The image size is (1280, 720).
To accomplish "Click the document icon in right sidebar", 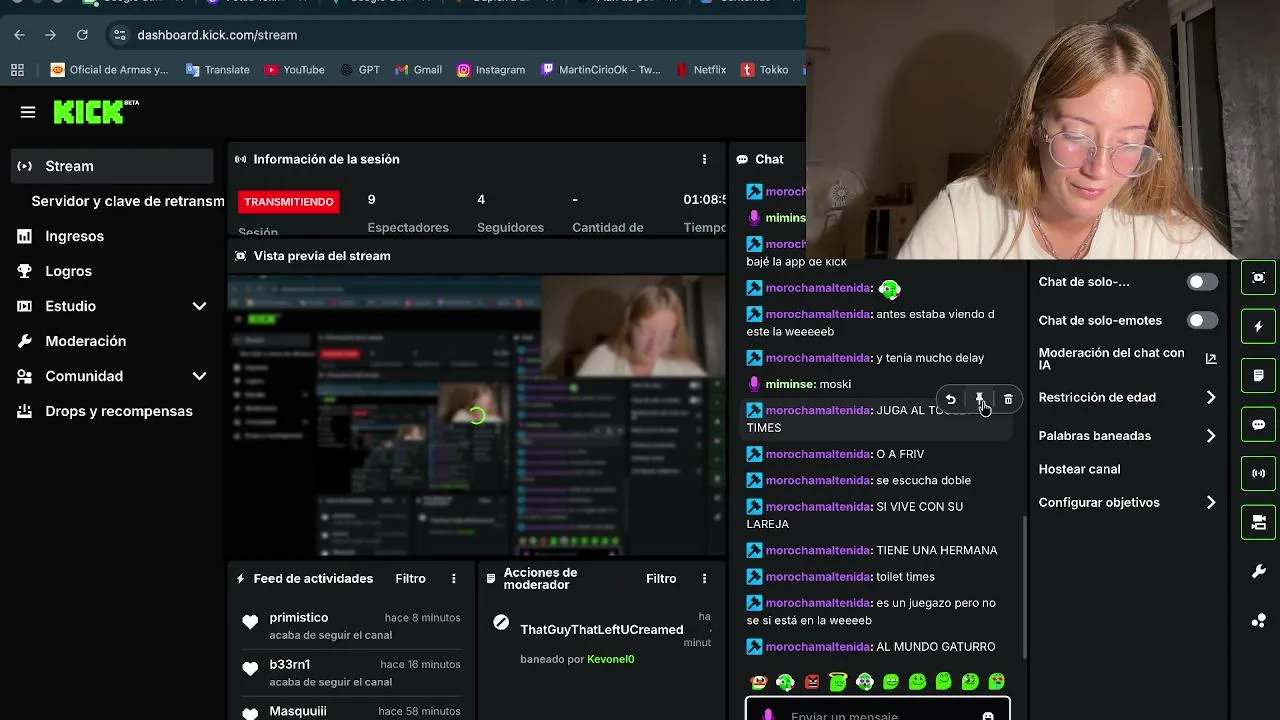I will (1258, 376).
